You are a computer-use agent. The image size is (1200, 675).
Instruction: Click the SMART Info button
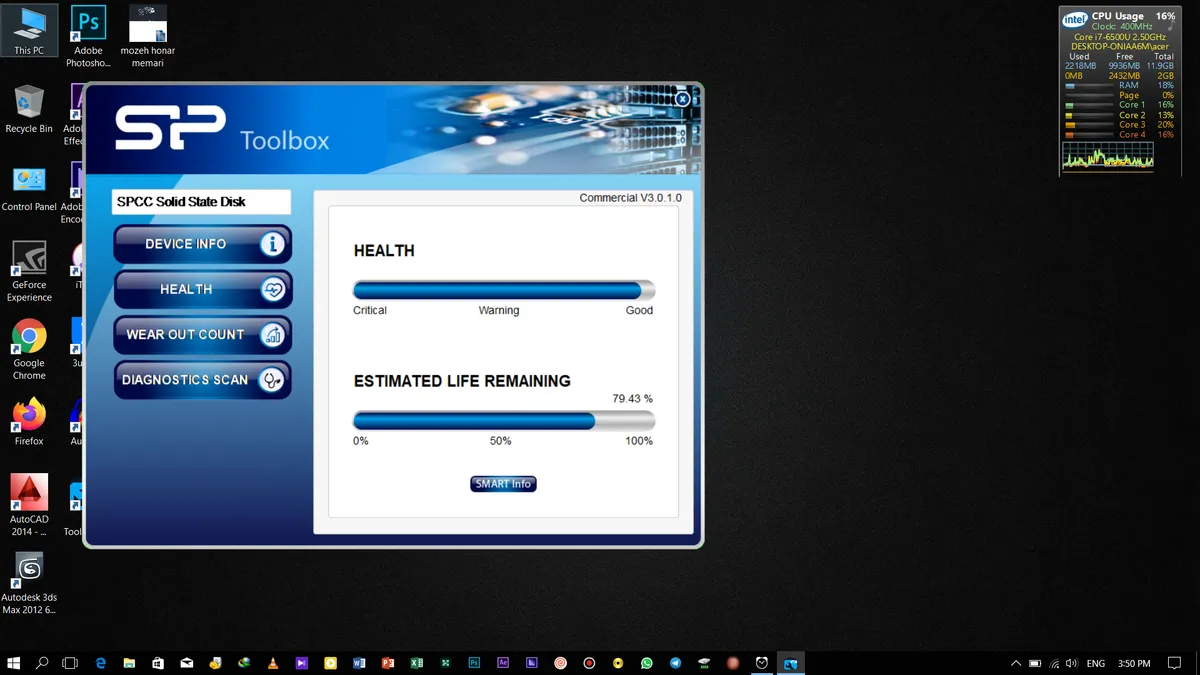pos(503,484)
